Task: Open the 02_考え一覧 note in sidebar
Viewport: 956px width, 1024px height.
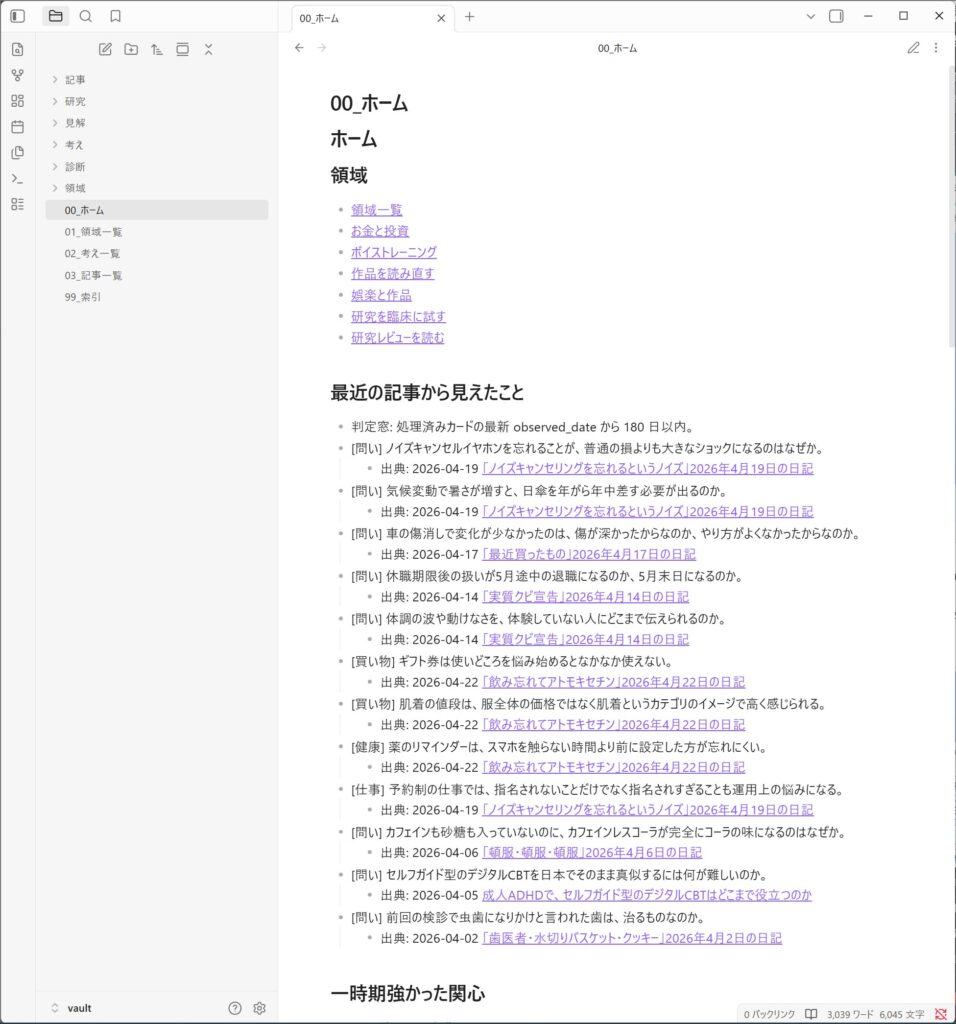Action: (93, 253)
